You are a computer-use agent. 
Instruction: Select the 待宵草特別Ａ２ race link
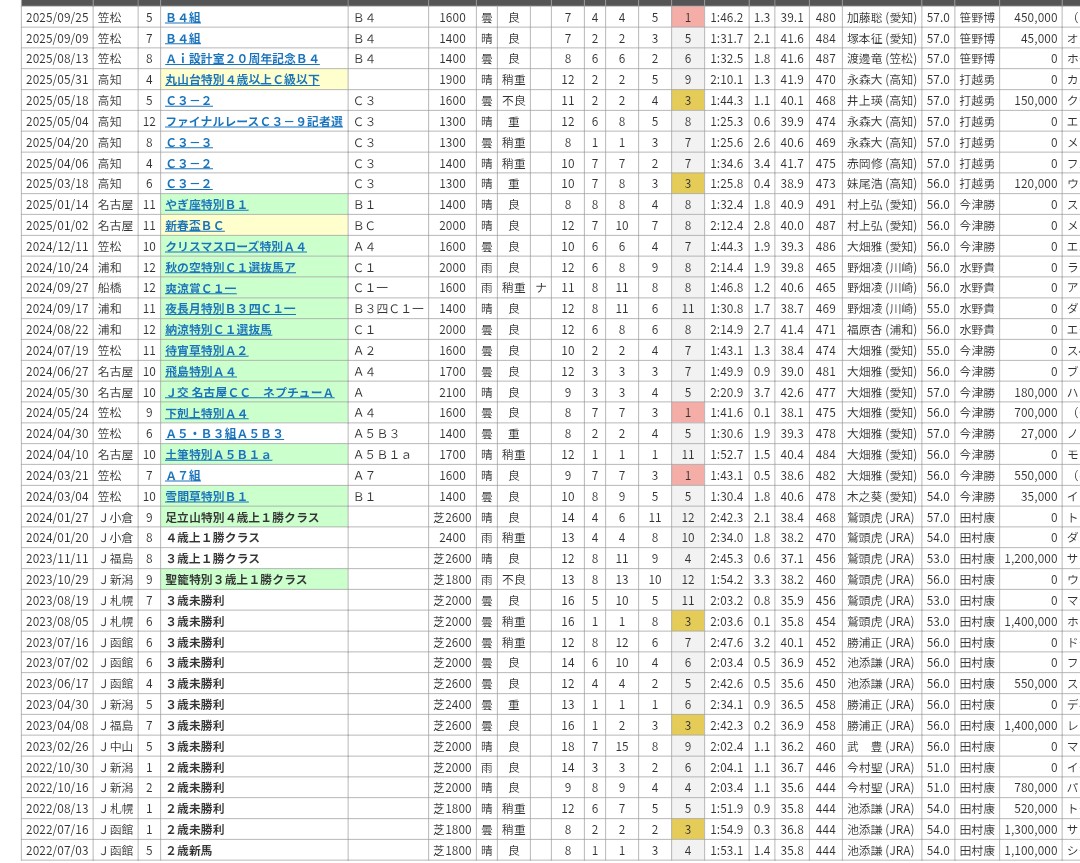[206, 351]
